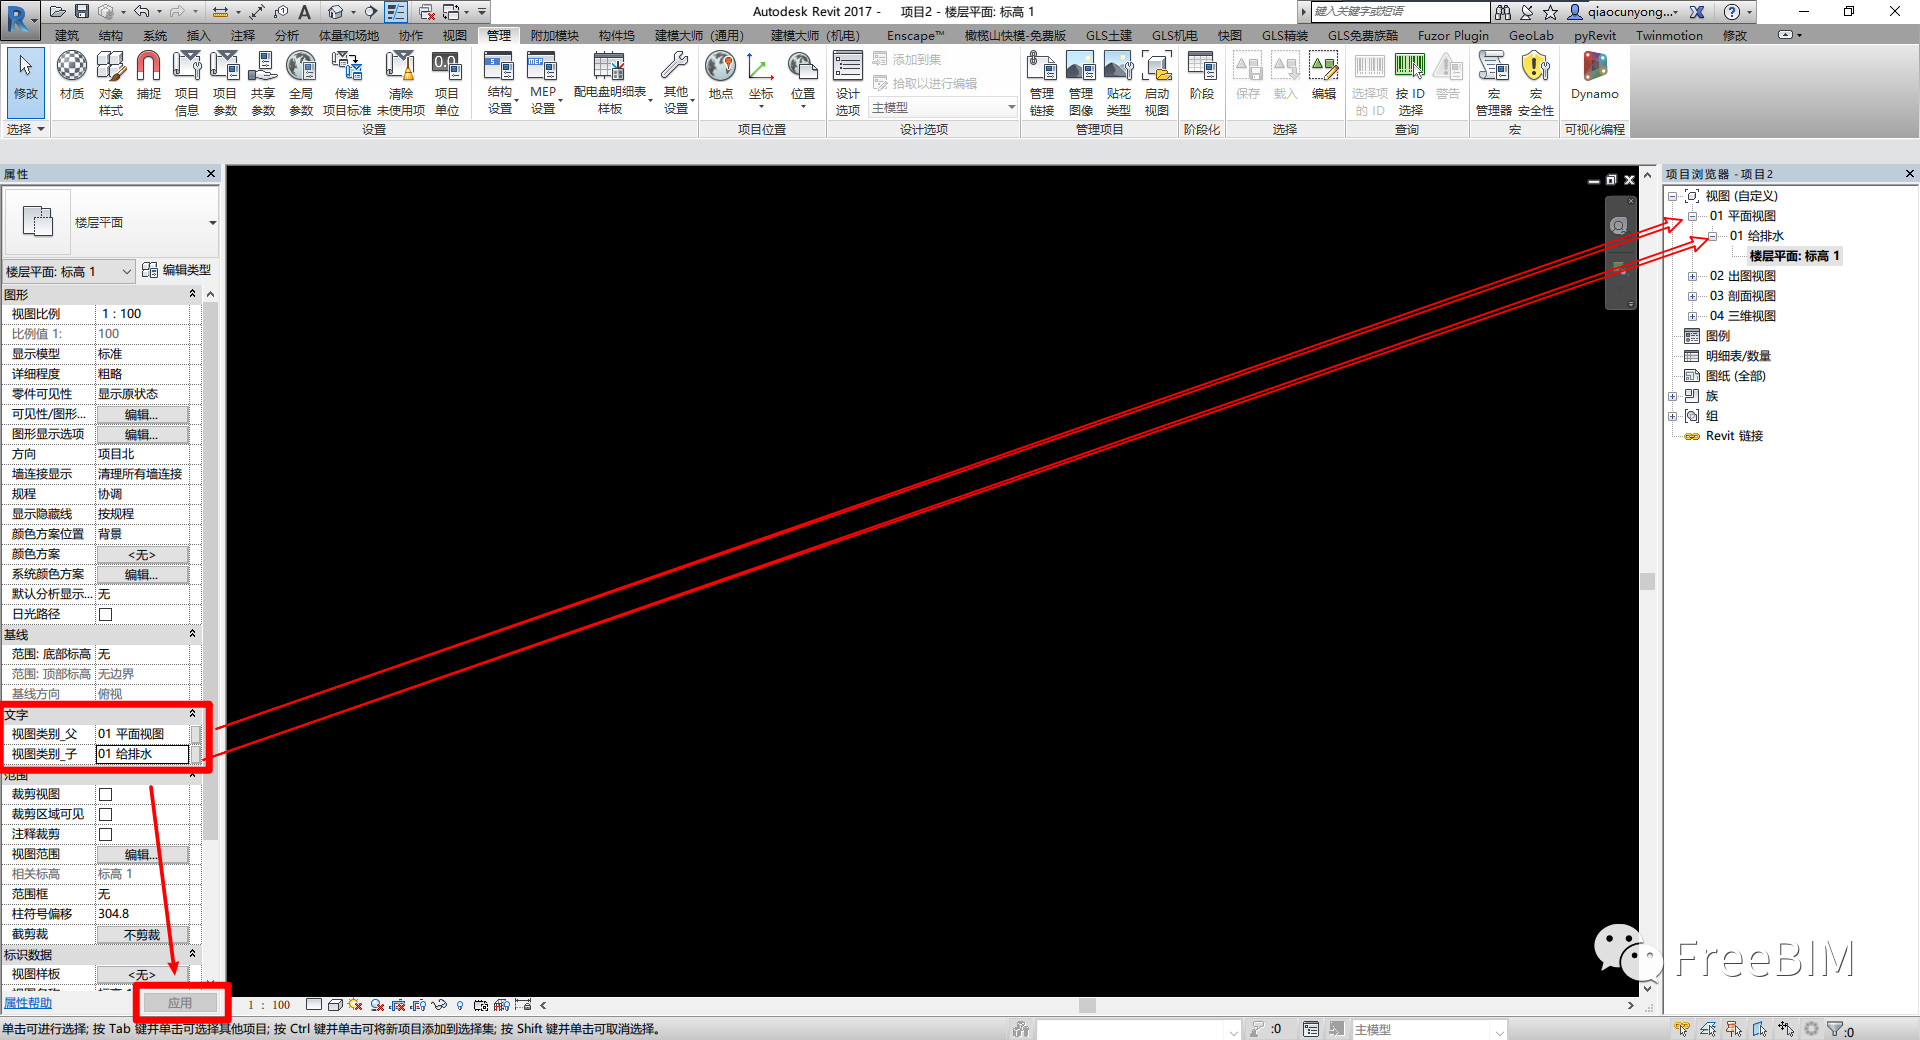
Task: Close the 属性 Properties palette
Action: coord(211,174)
